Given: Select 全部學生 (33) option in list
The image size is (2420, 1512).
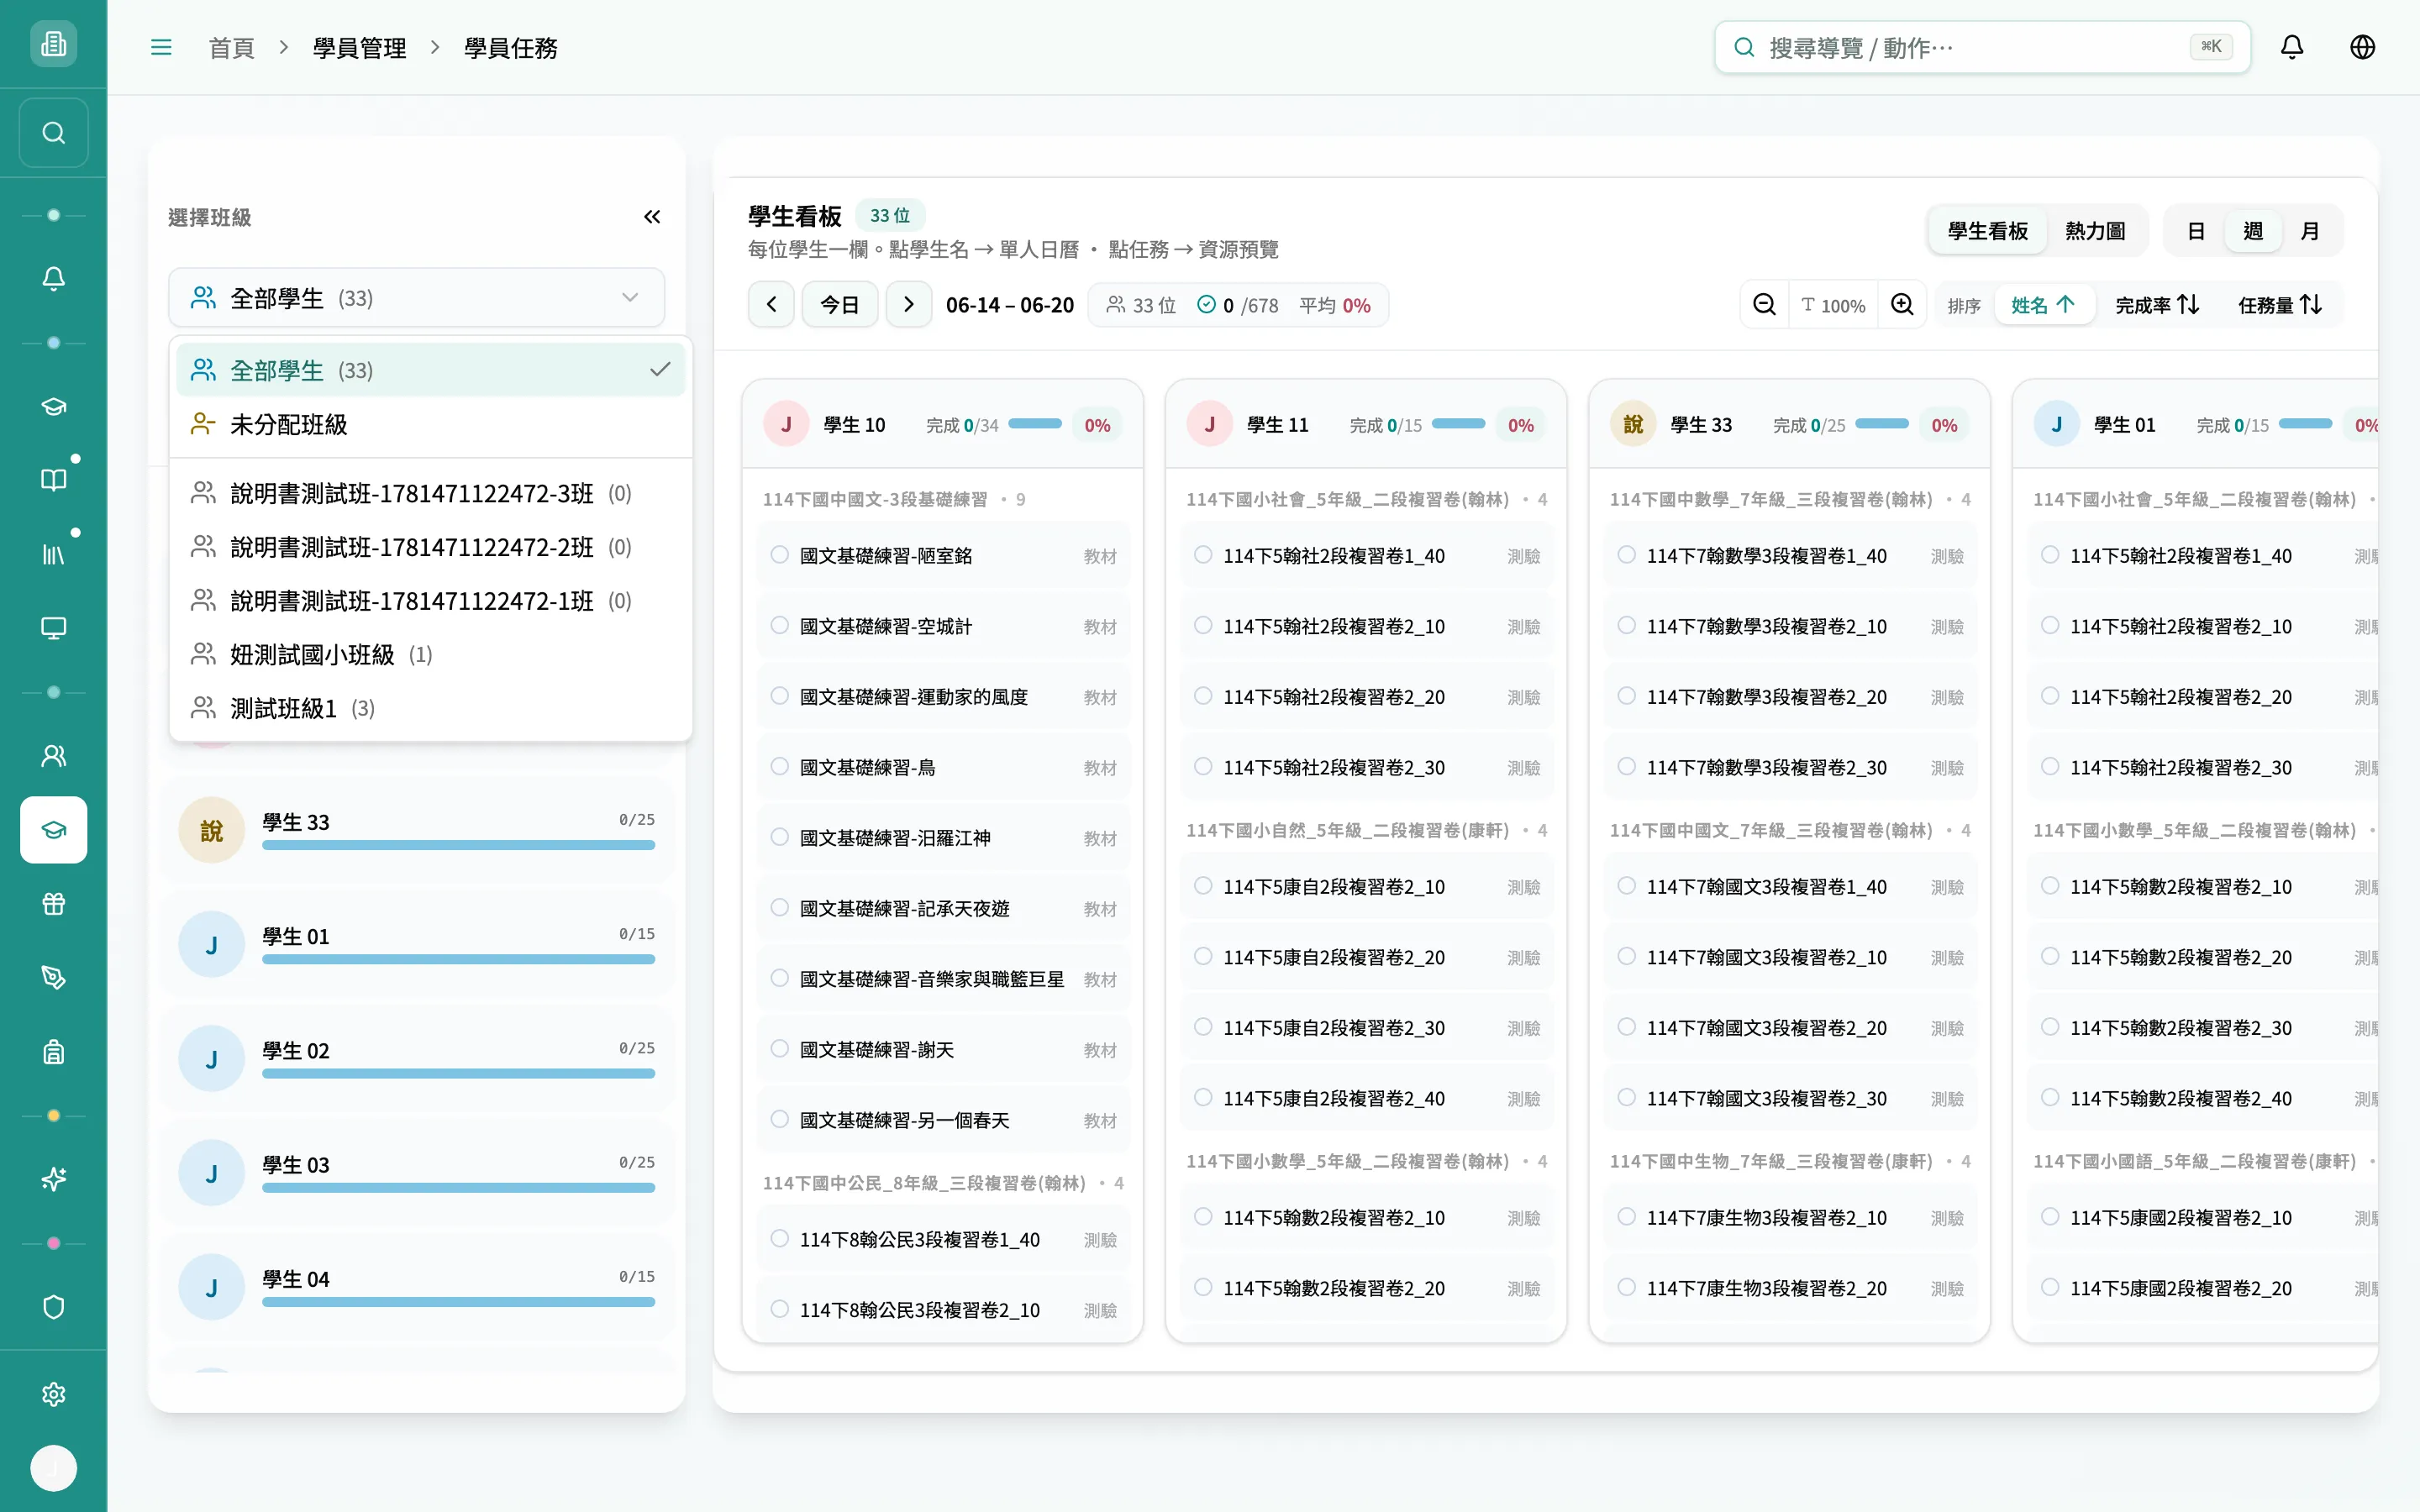Looking at the screenshot, I should point(430,370).
